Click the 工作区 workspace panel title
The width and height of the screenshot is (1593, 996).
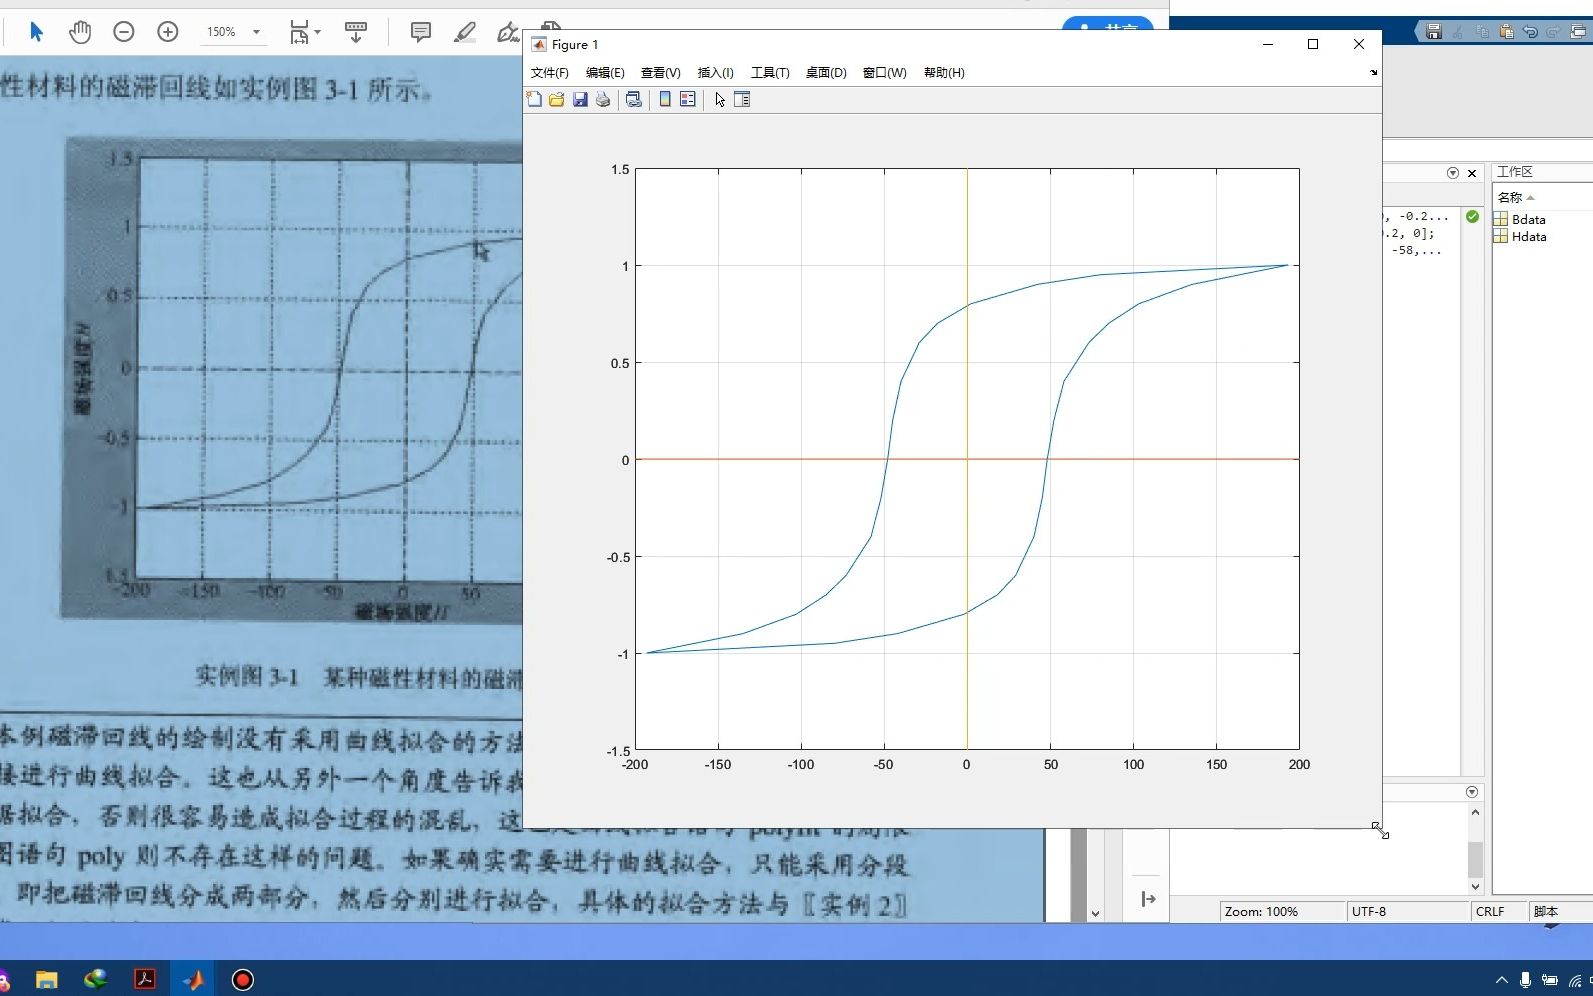pos(1514,172)
